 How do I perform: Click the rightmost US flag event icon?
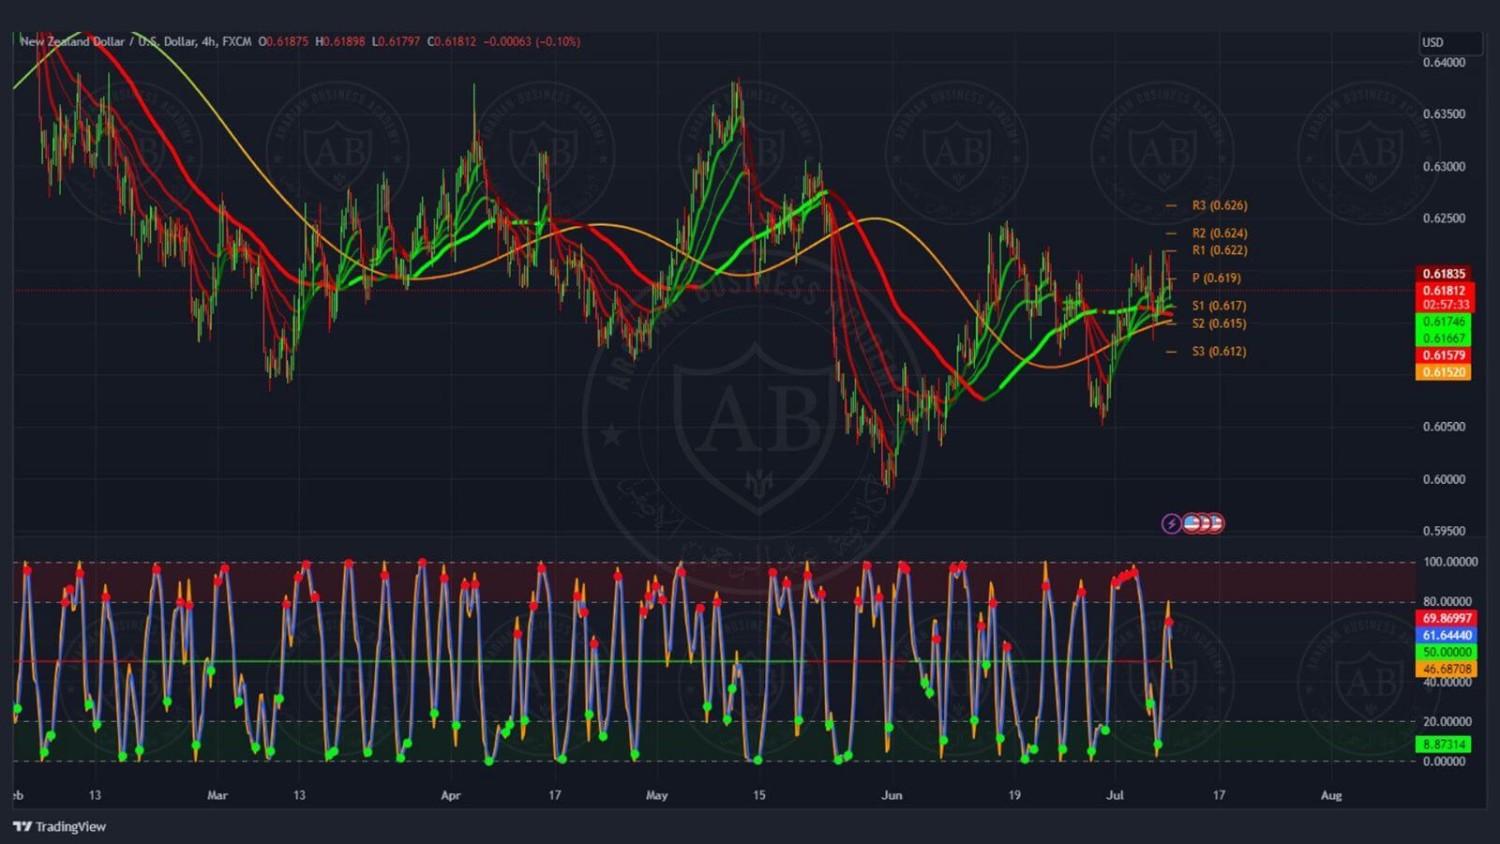(1215, 523)
